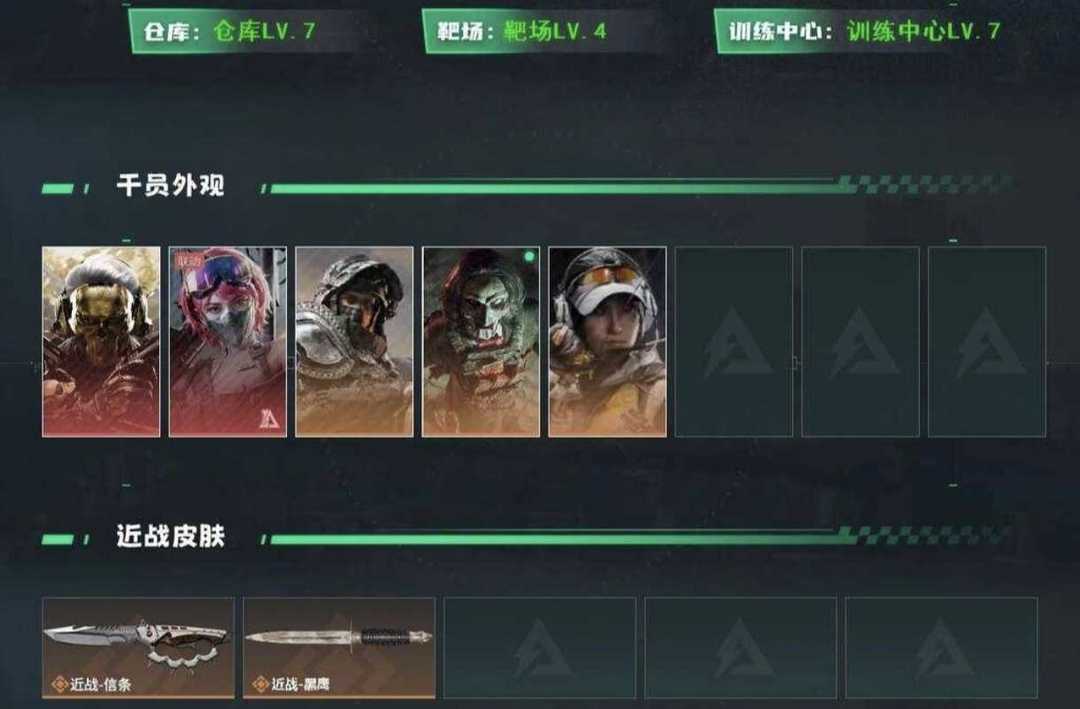
Task: Click middle empty melee skin slot
Action: (740, 648)
